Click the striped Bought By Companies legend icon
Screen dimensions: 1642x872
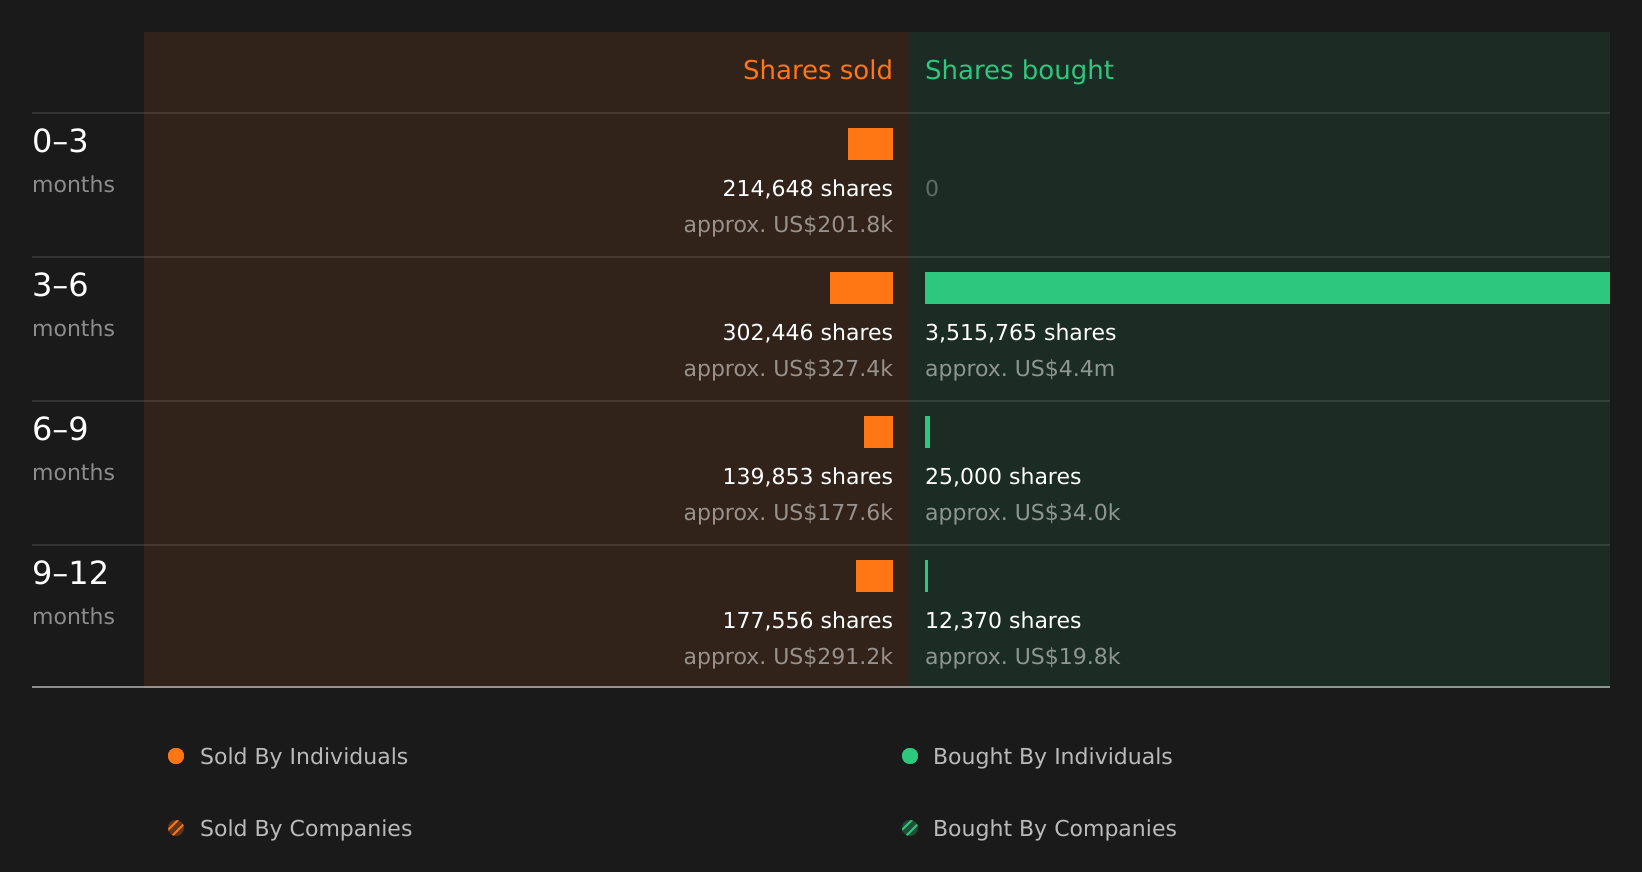coord(910,828)
